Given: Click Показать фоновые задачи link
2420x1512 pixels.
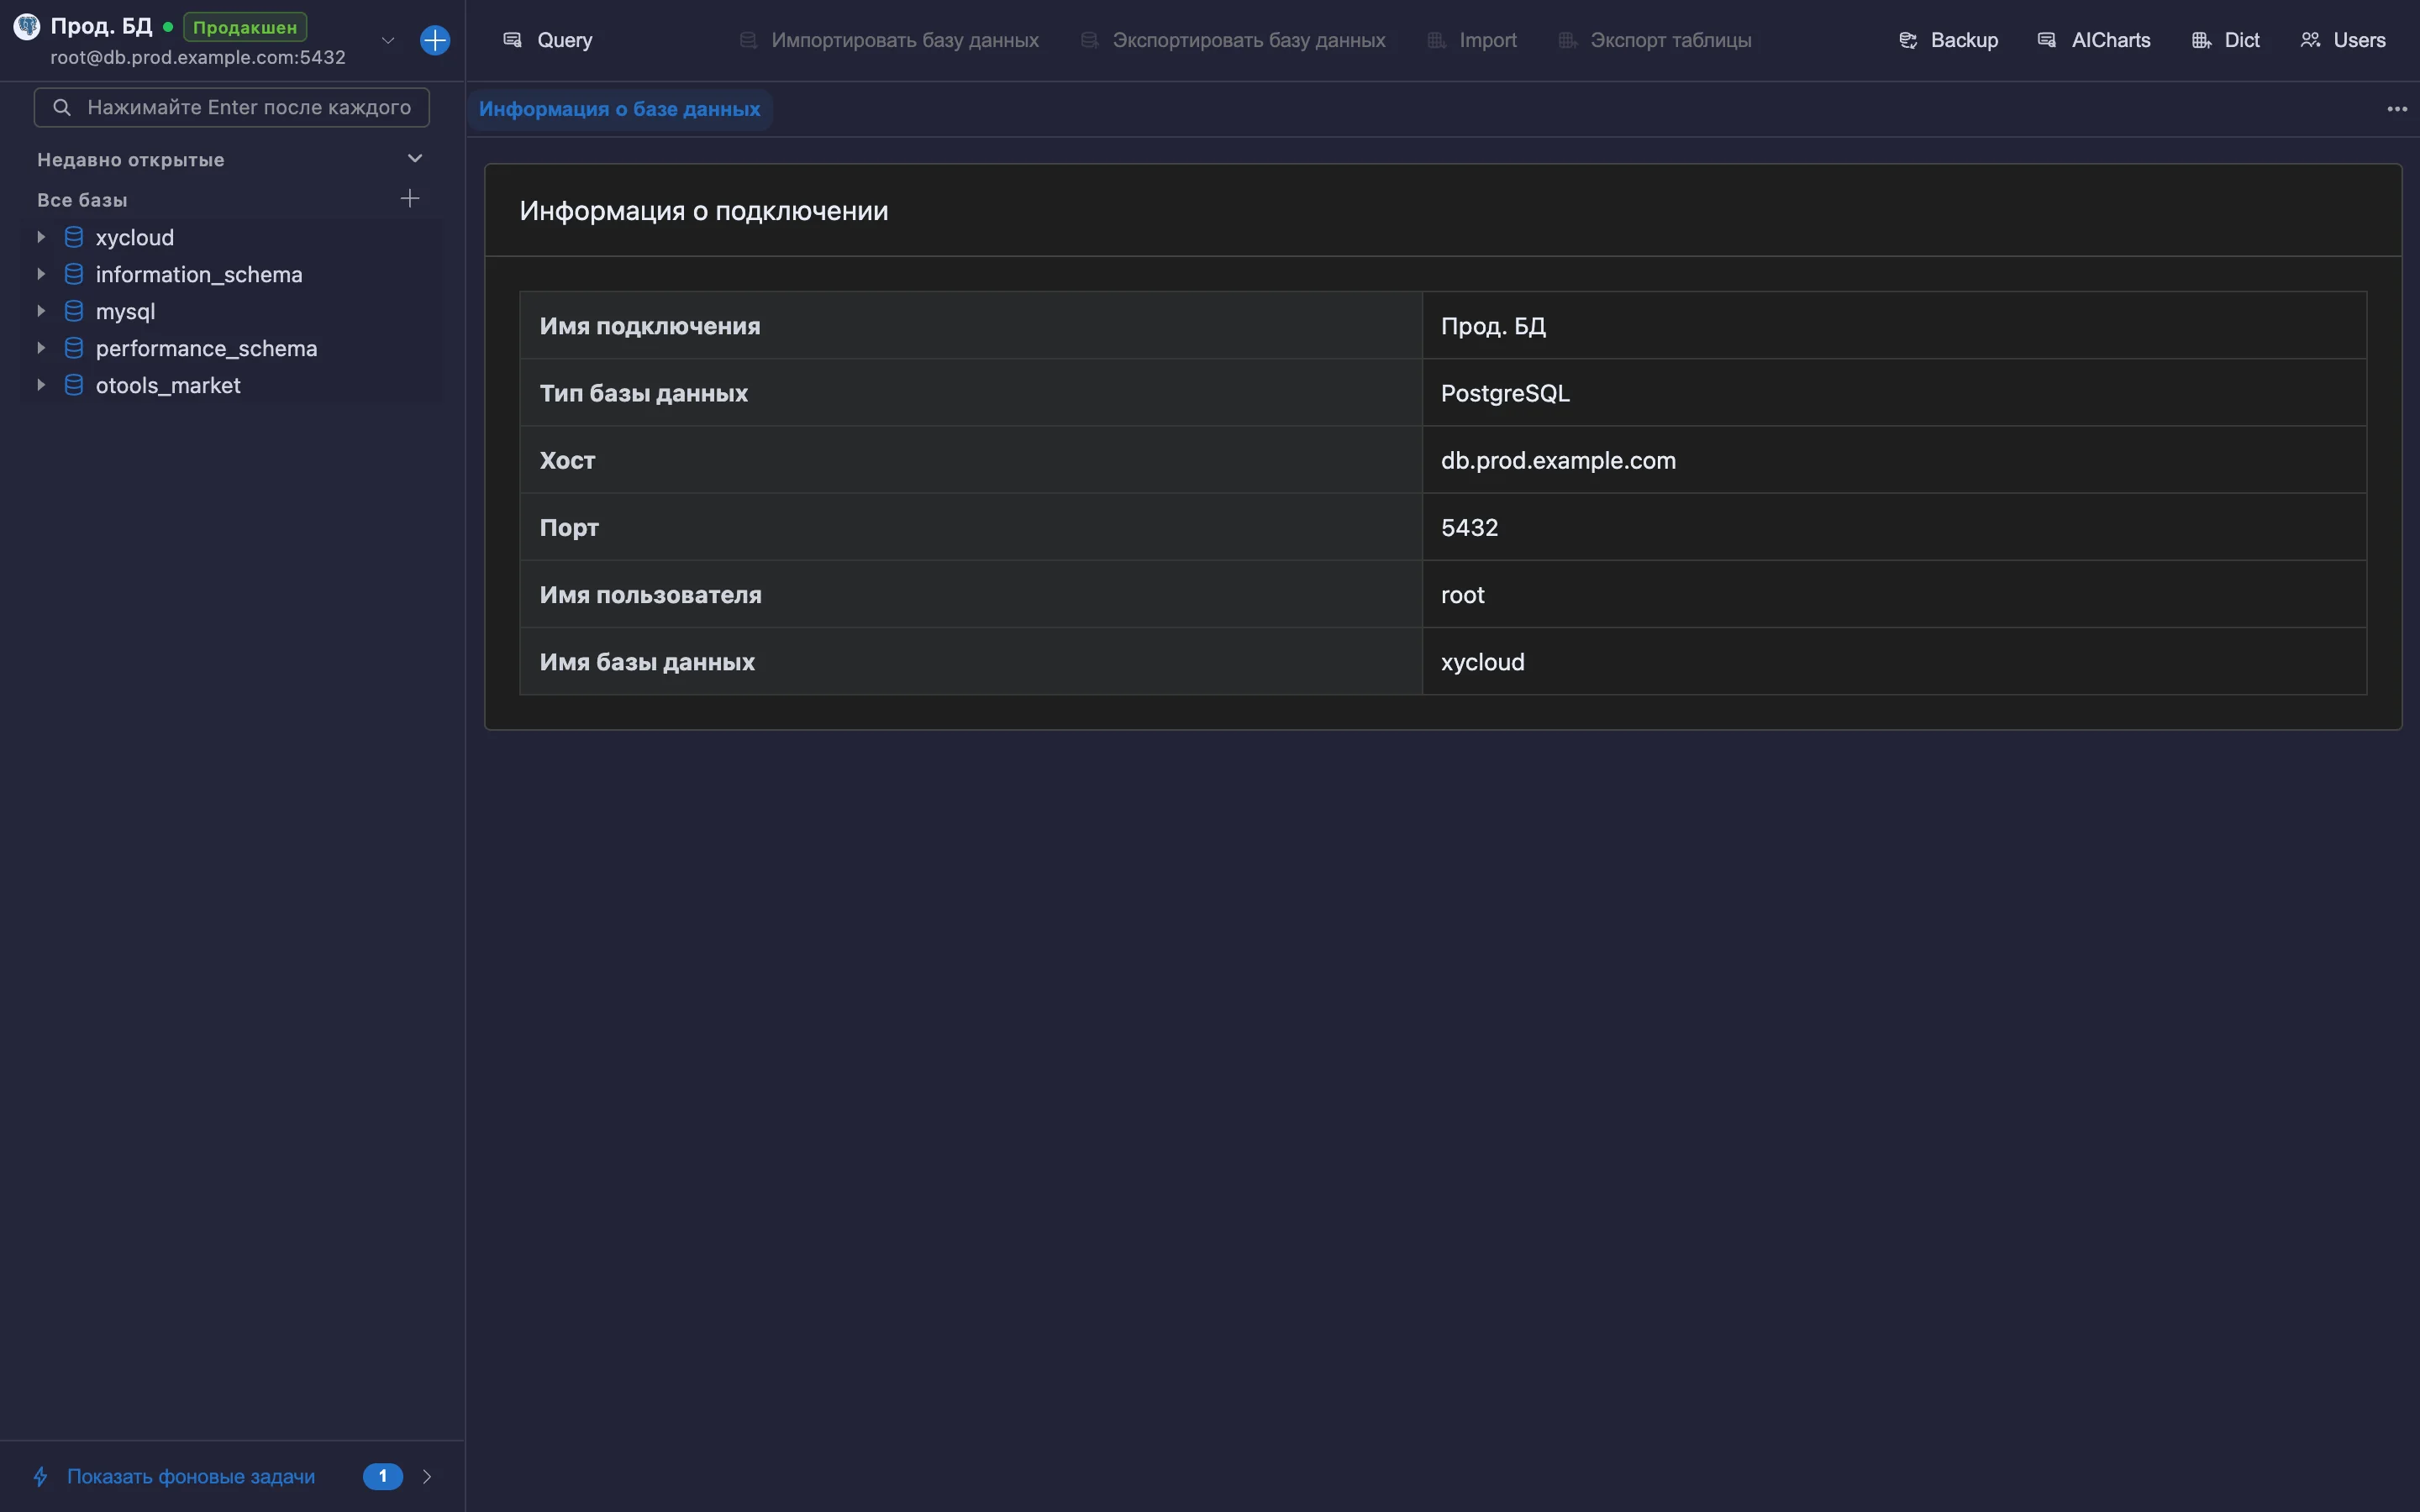Looking at the screenshot, I should pyautogui.click(x=191, y=1476).
